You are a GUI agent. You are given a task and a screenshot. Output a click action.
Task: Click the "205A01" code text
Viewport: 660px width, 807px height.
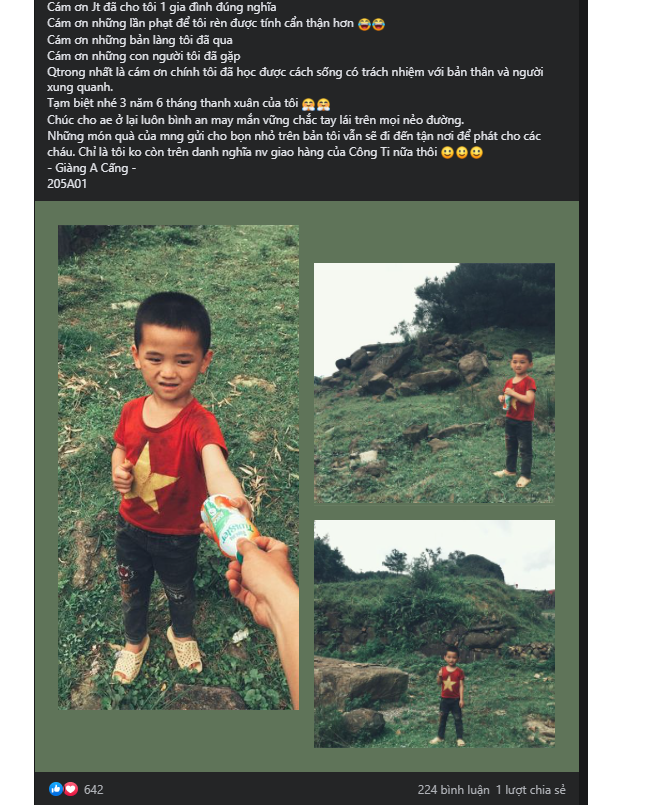point(67,184)
